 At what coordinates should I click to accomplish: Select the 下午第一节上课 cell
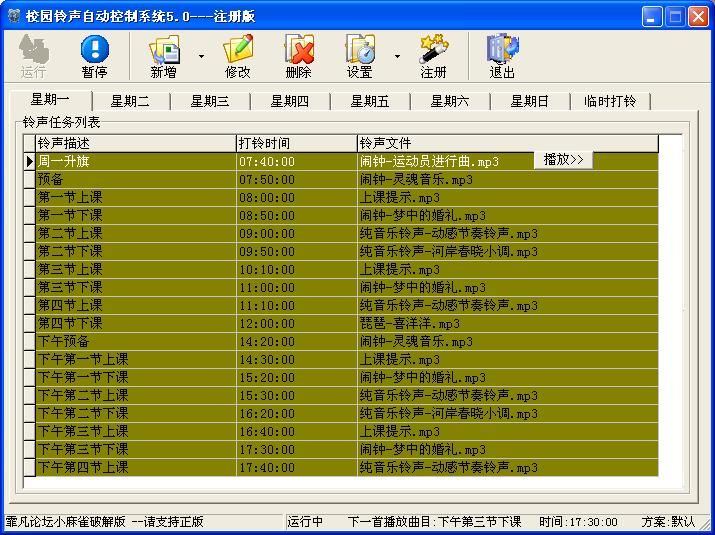click(136, 359)
